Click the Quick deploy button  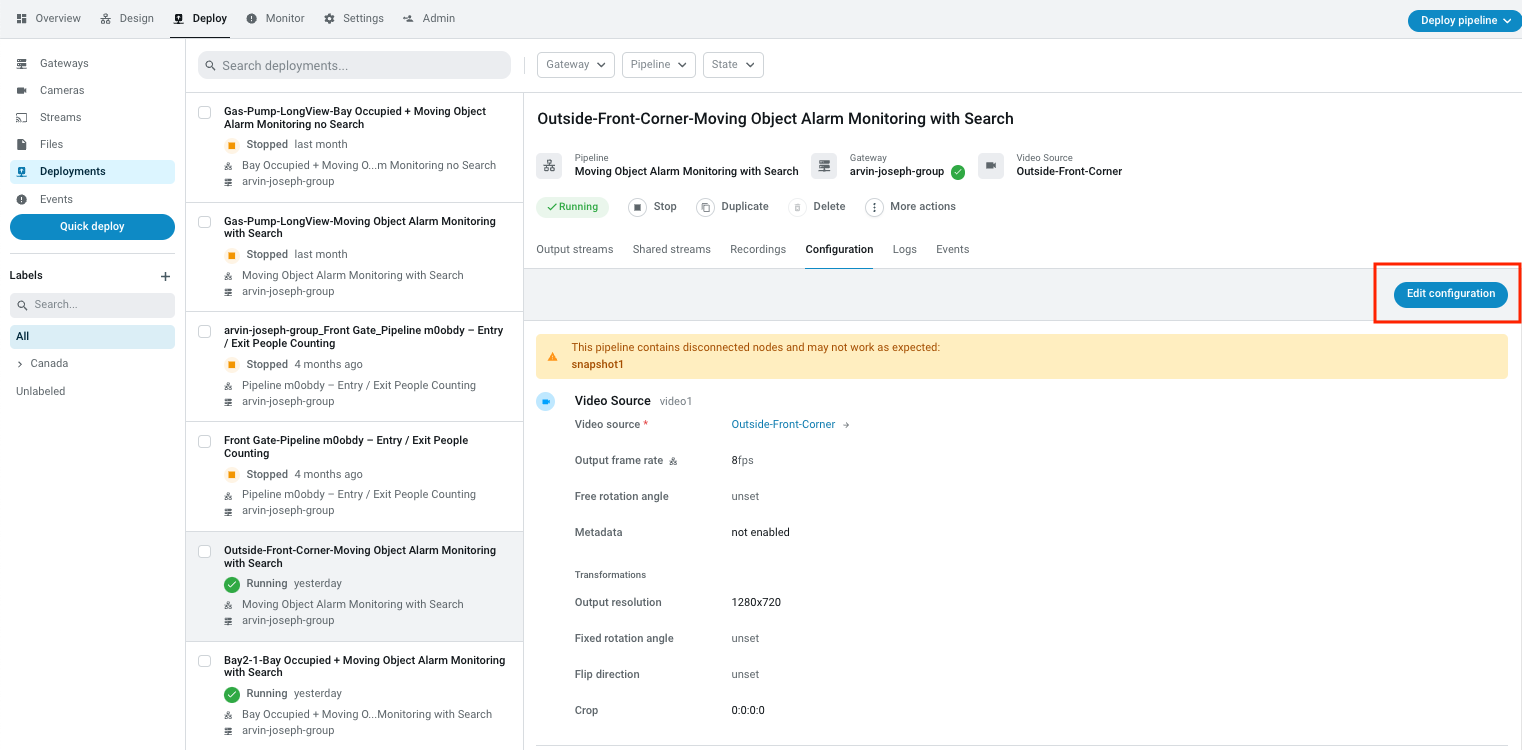click(x=92, y=226)
